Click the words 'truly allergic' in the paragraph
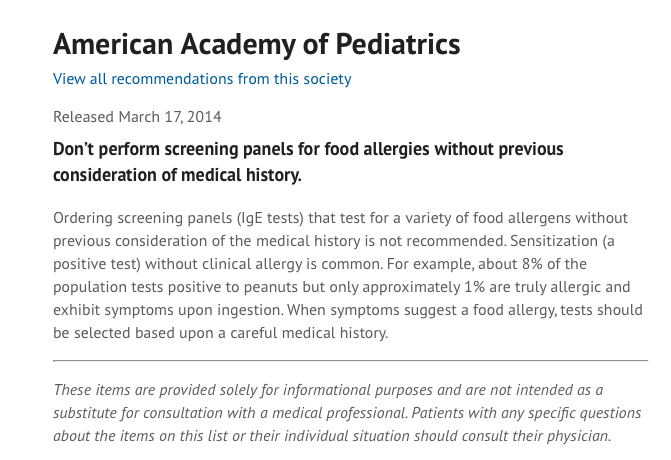 point(561,287)
